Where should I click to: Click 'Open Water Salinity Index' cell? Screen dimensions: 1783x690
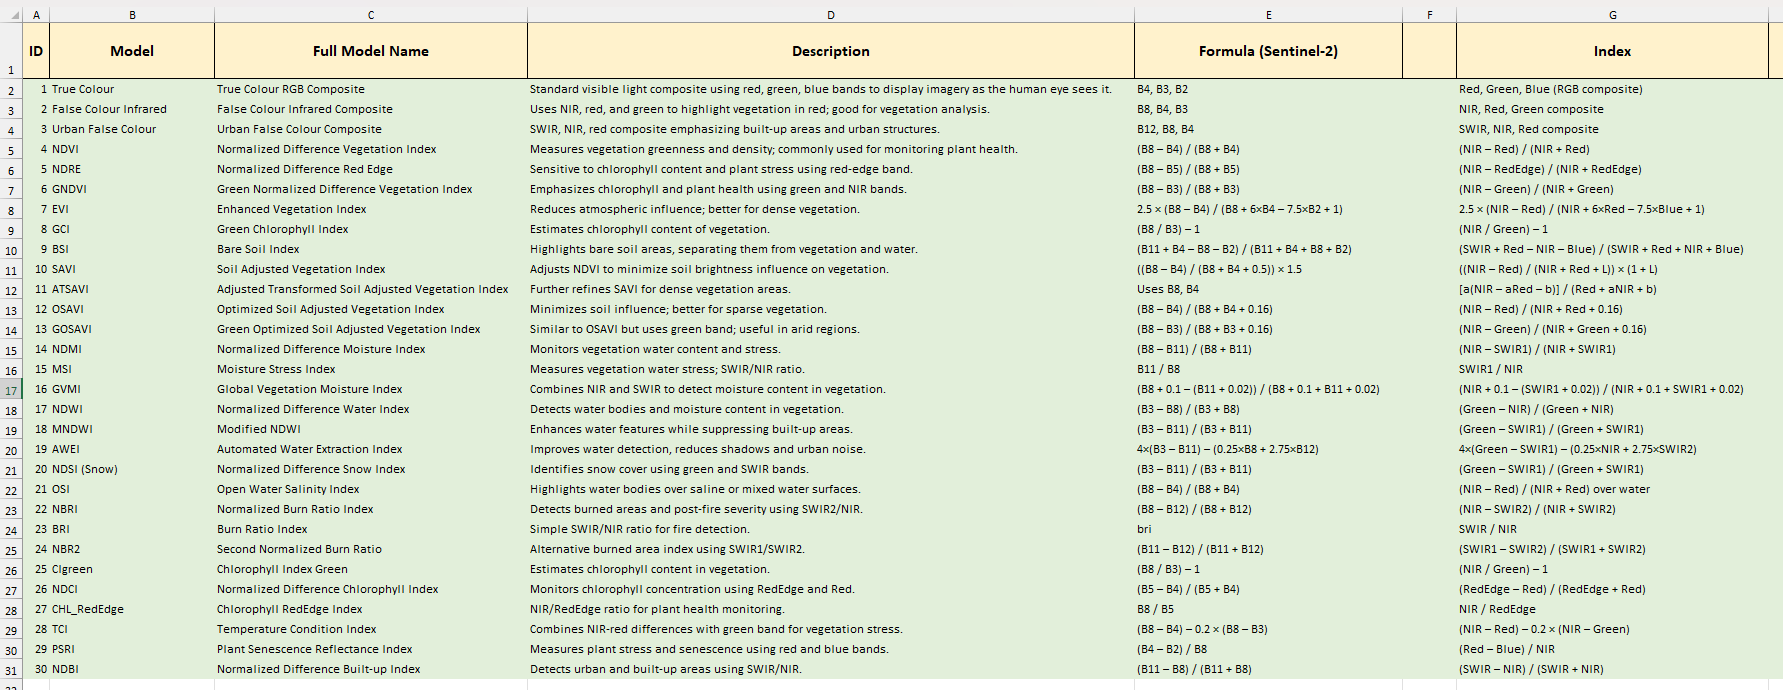tap(371, 489)
